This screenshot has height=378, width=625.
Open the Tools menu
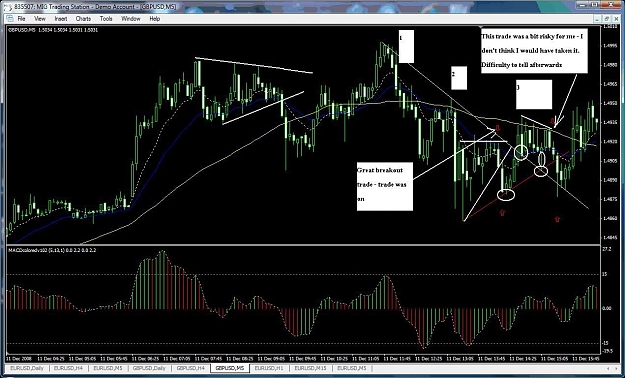[x=106, y=19]
